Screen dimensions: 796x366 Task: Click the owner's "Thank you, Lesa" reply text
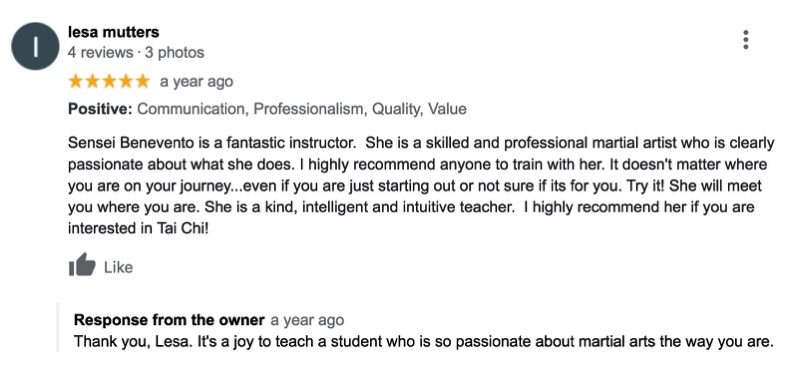point(423,342)
